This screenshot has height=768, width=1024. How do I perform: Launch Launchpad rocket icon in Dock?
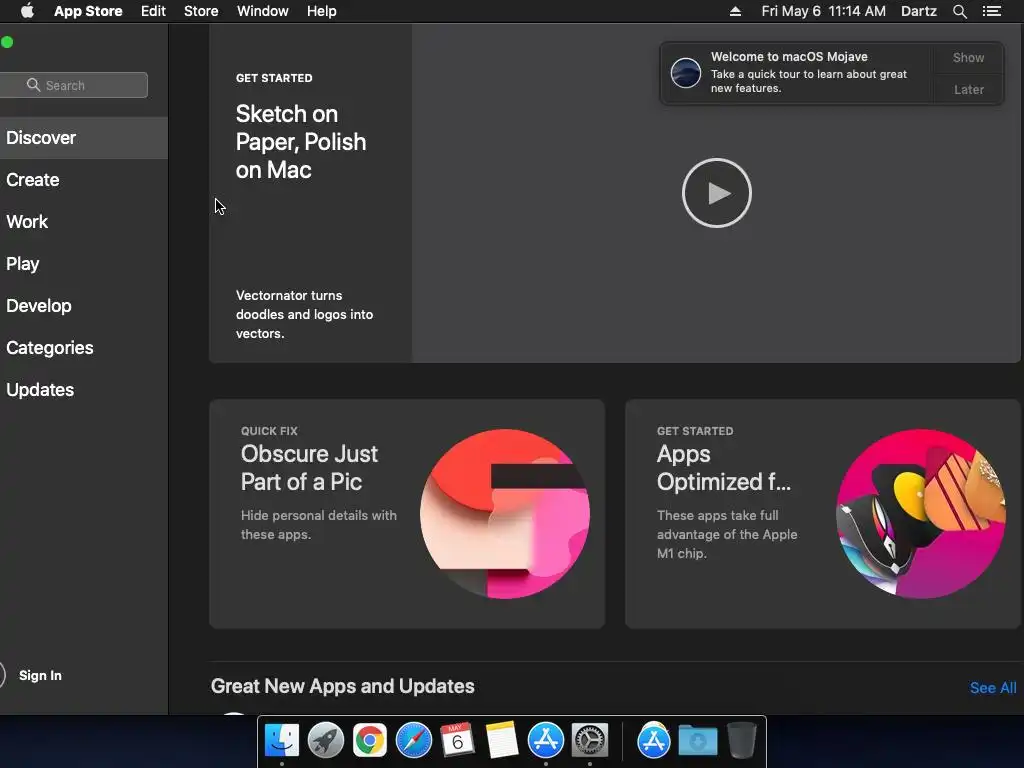[326, 740]
